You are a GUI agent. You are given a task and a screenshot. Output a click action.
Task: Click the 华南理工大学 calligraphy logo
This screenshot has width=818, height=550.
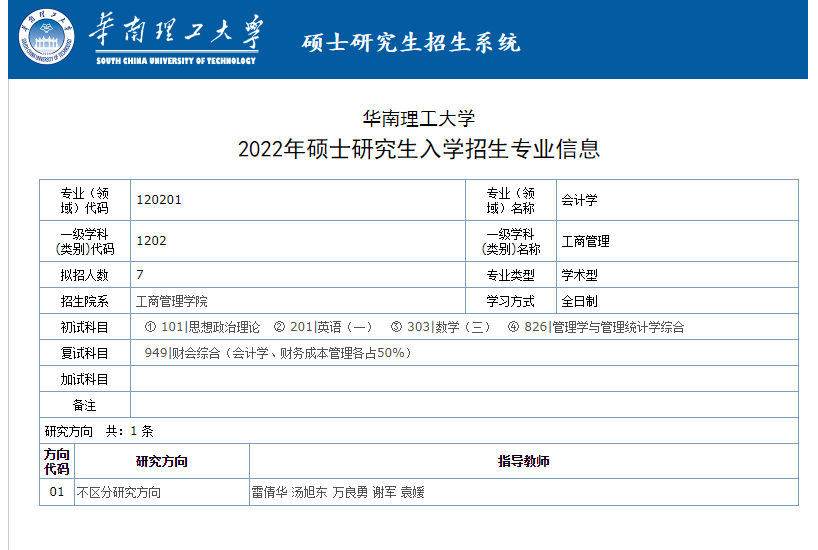point(177,39)
